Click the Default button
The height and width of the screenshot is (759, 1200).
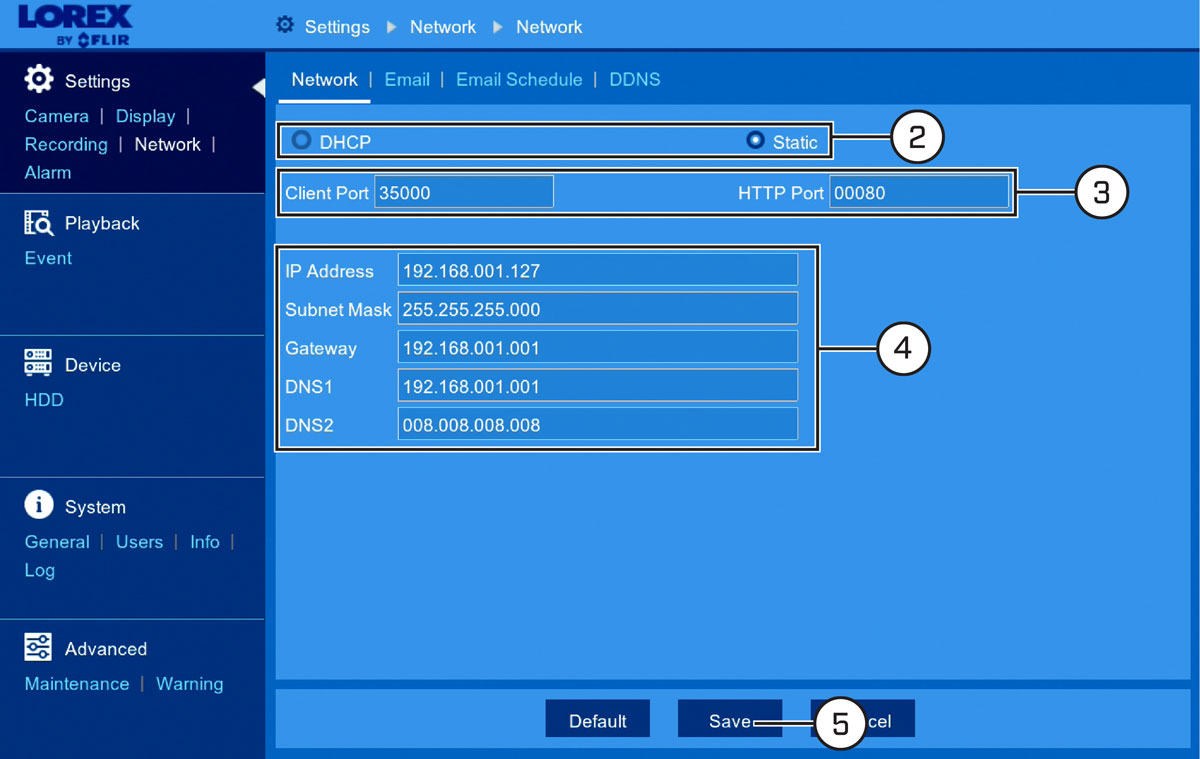[x=598, y=719]
